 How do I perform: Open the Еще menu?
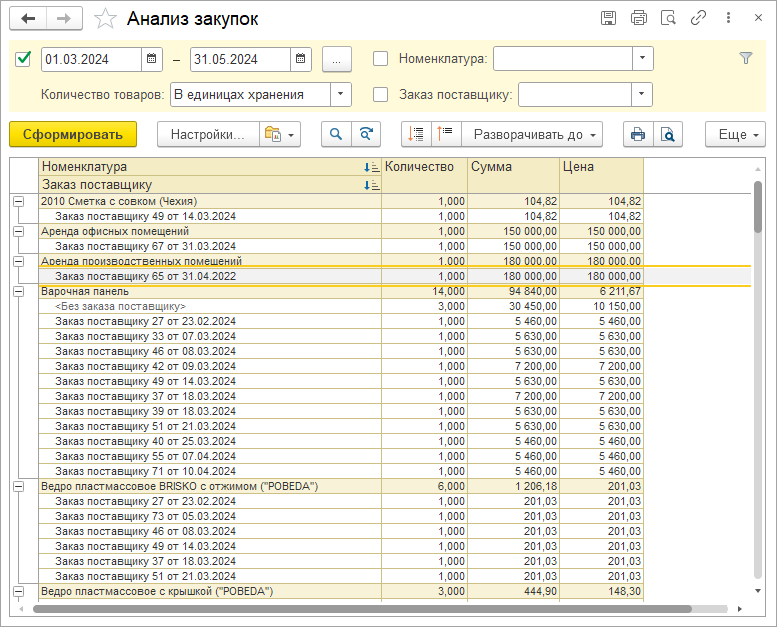coord(735,134)
